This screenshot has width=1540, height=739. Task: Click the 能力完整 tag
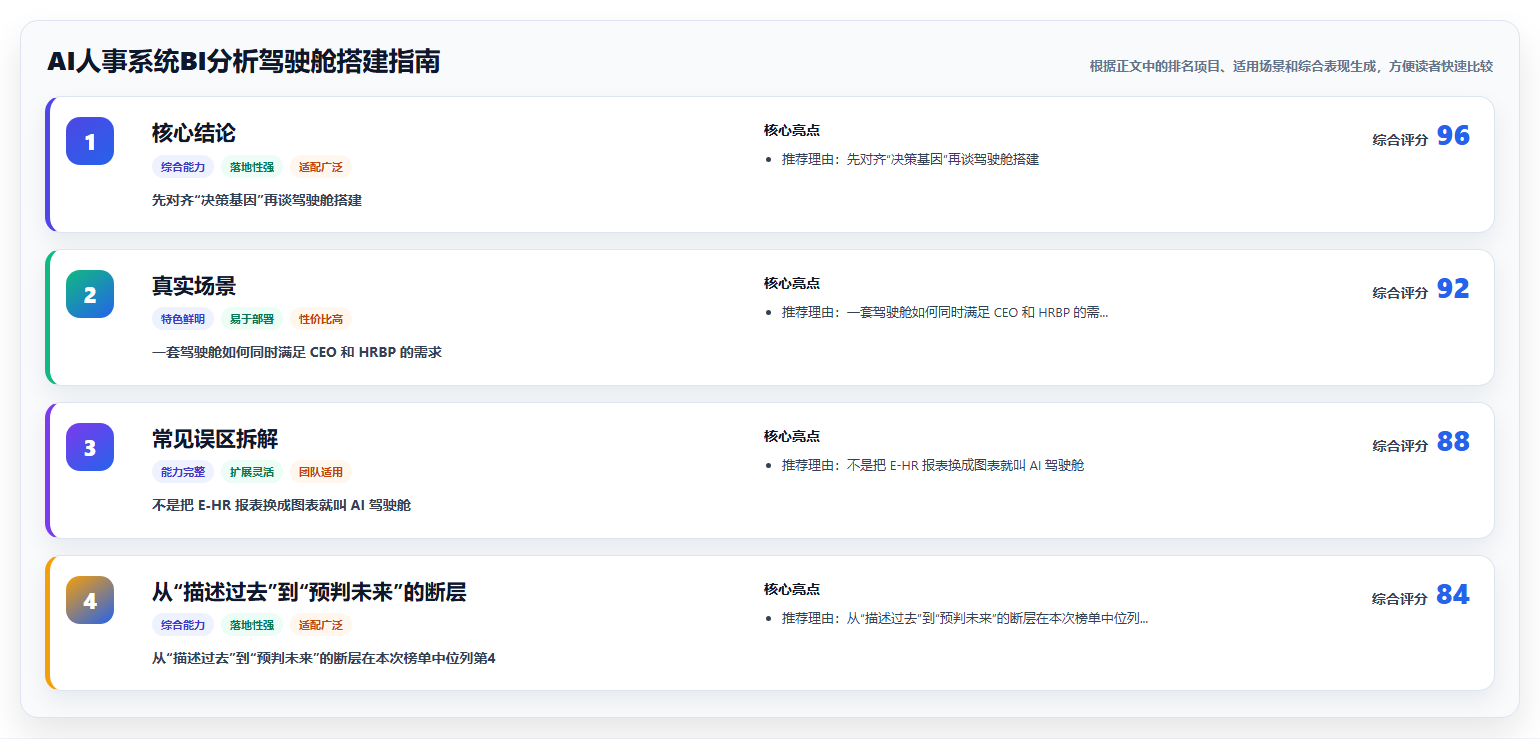[x=183, y=472]
